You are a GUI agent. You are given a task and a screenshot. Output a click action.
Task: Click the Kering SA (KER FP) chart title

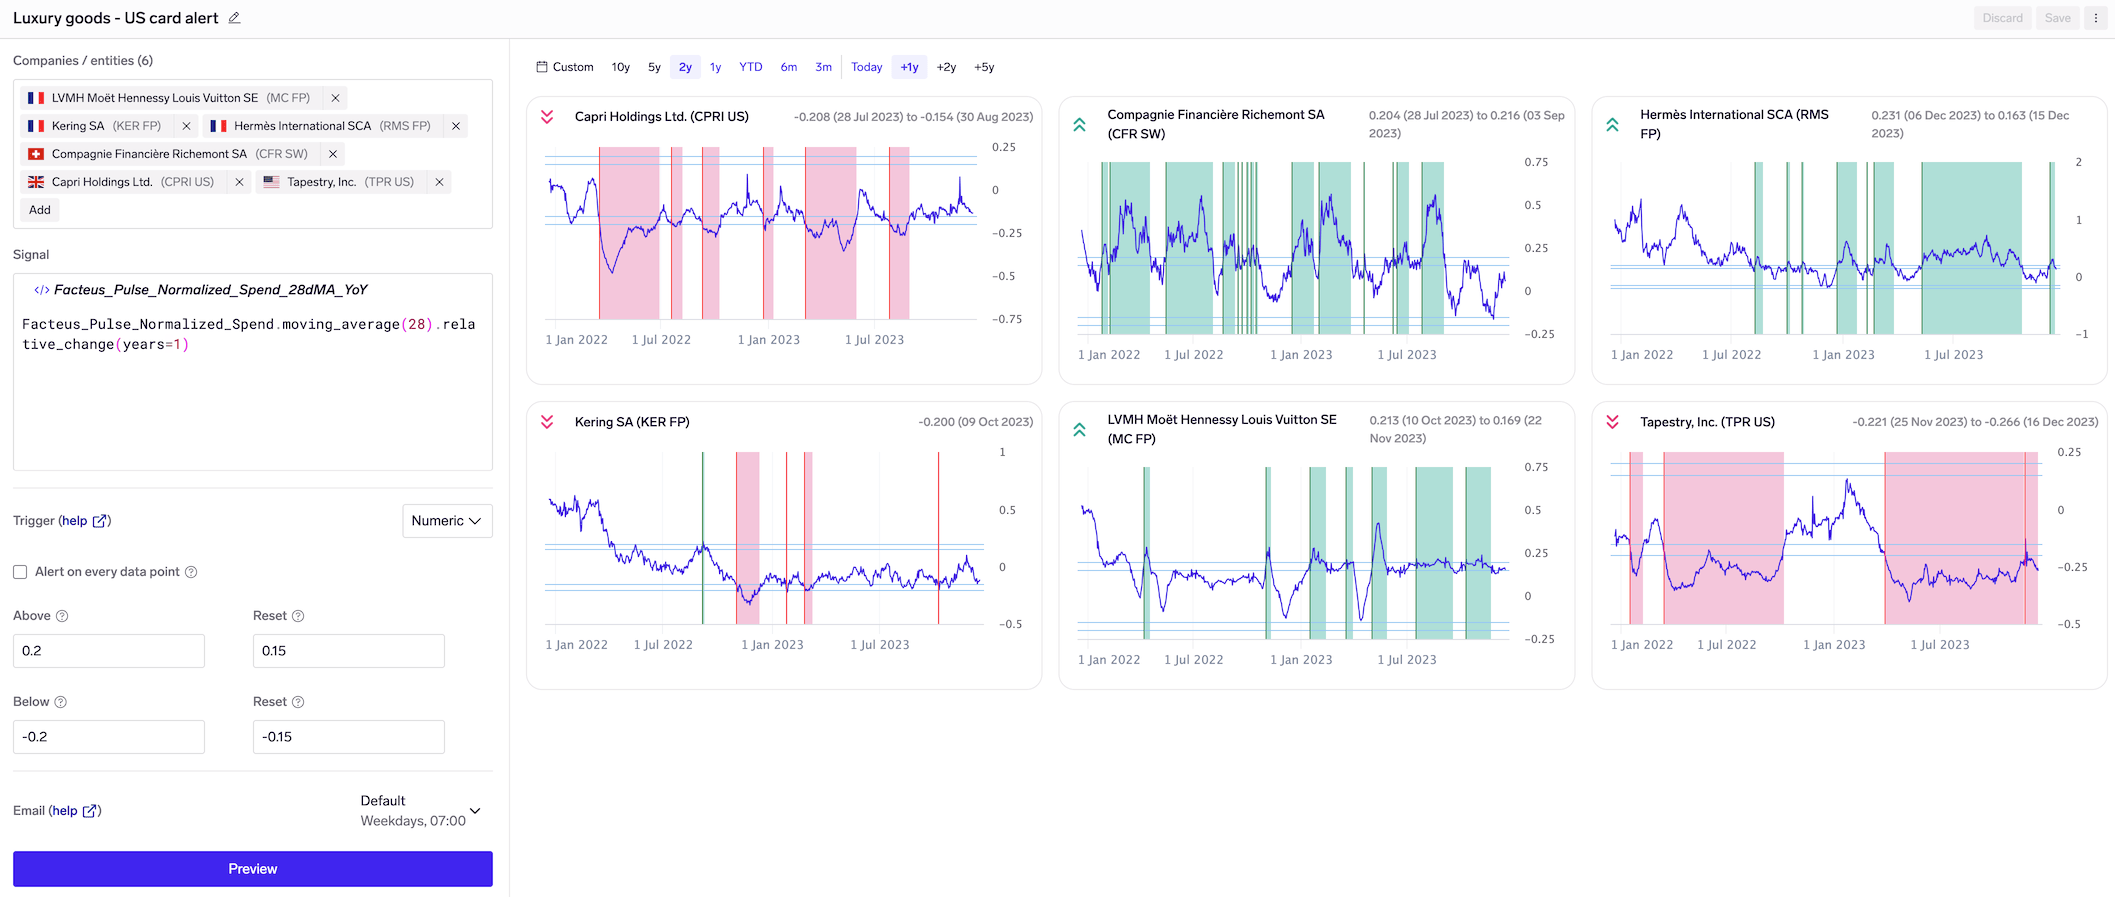tap(632, 422)
